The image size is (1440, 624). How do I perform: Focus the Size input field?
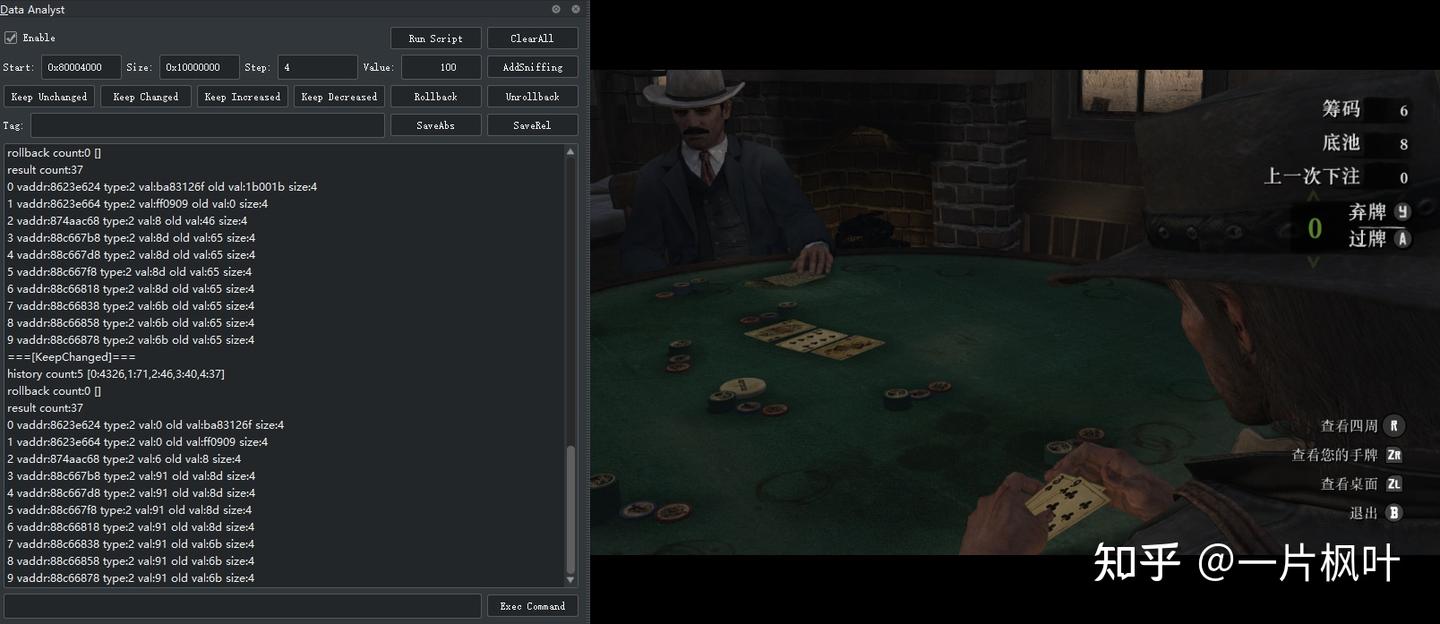click(199, 67)
